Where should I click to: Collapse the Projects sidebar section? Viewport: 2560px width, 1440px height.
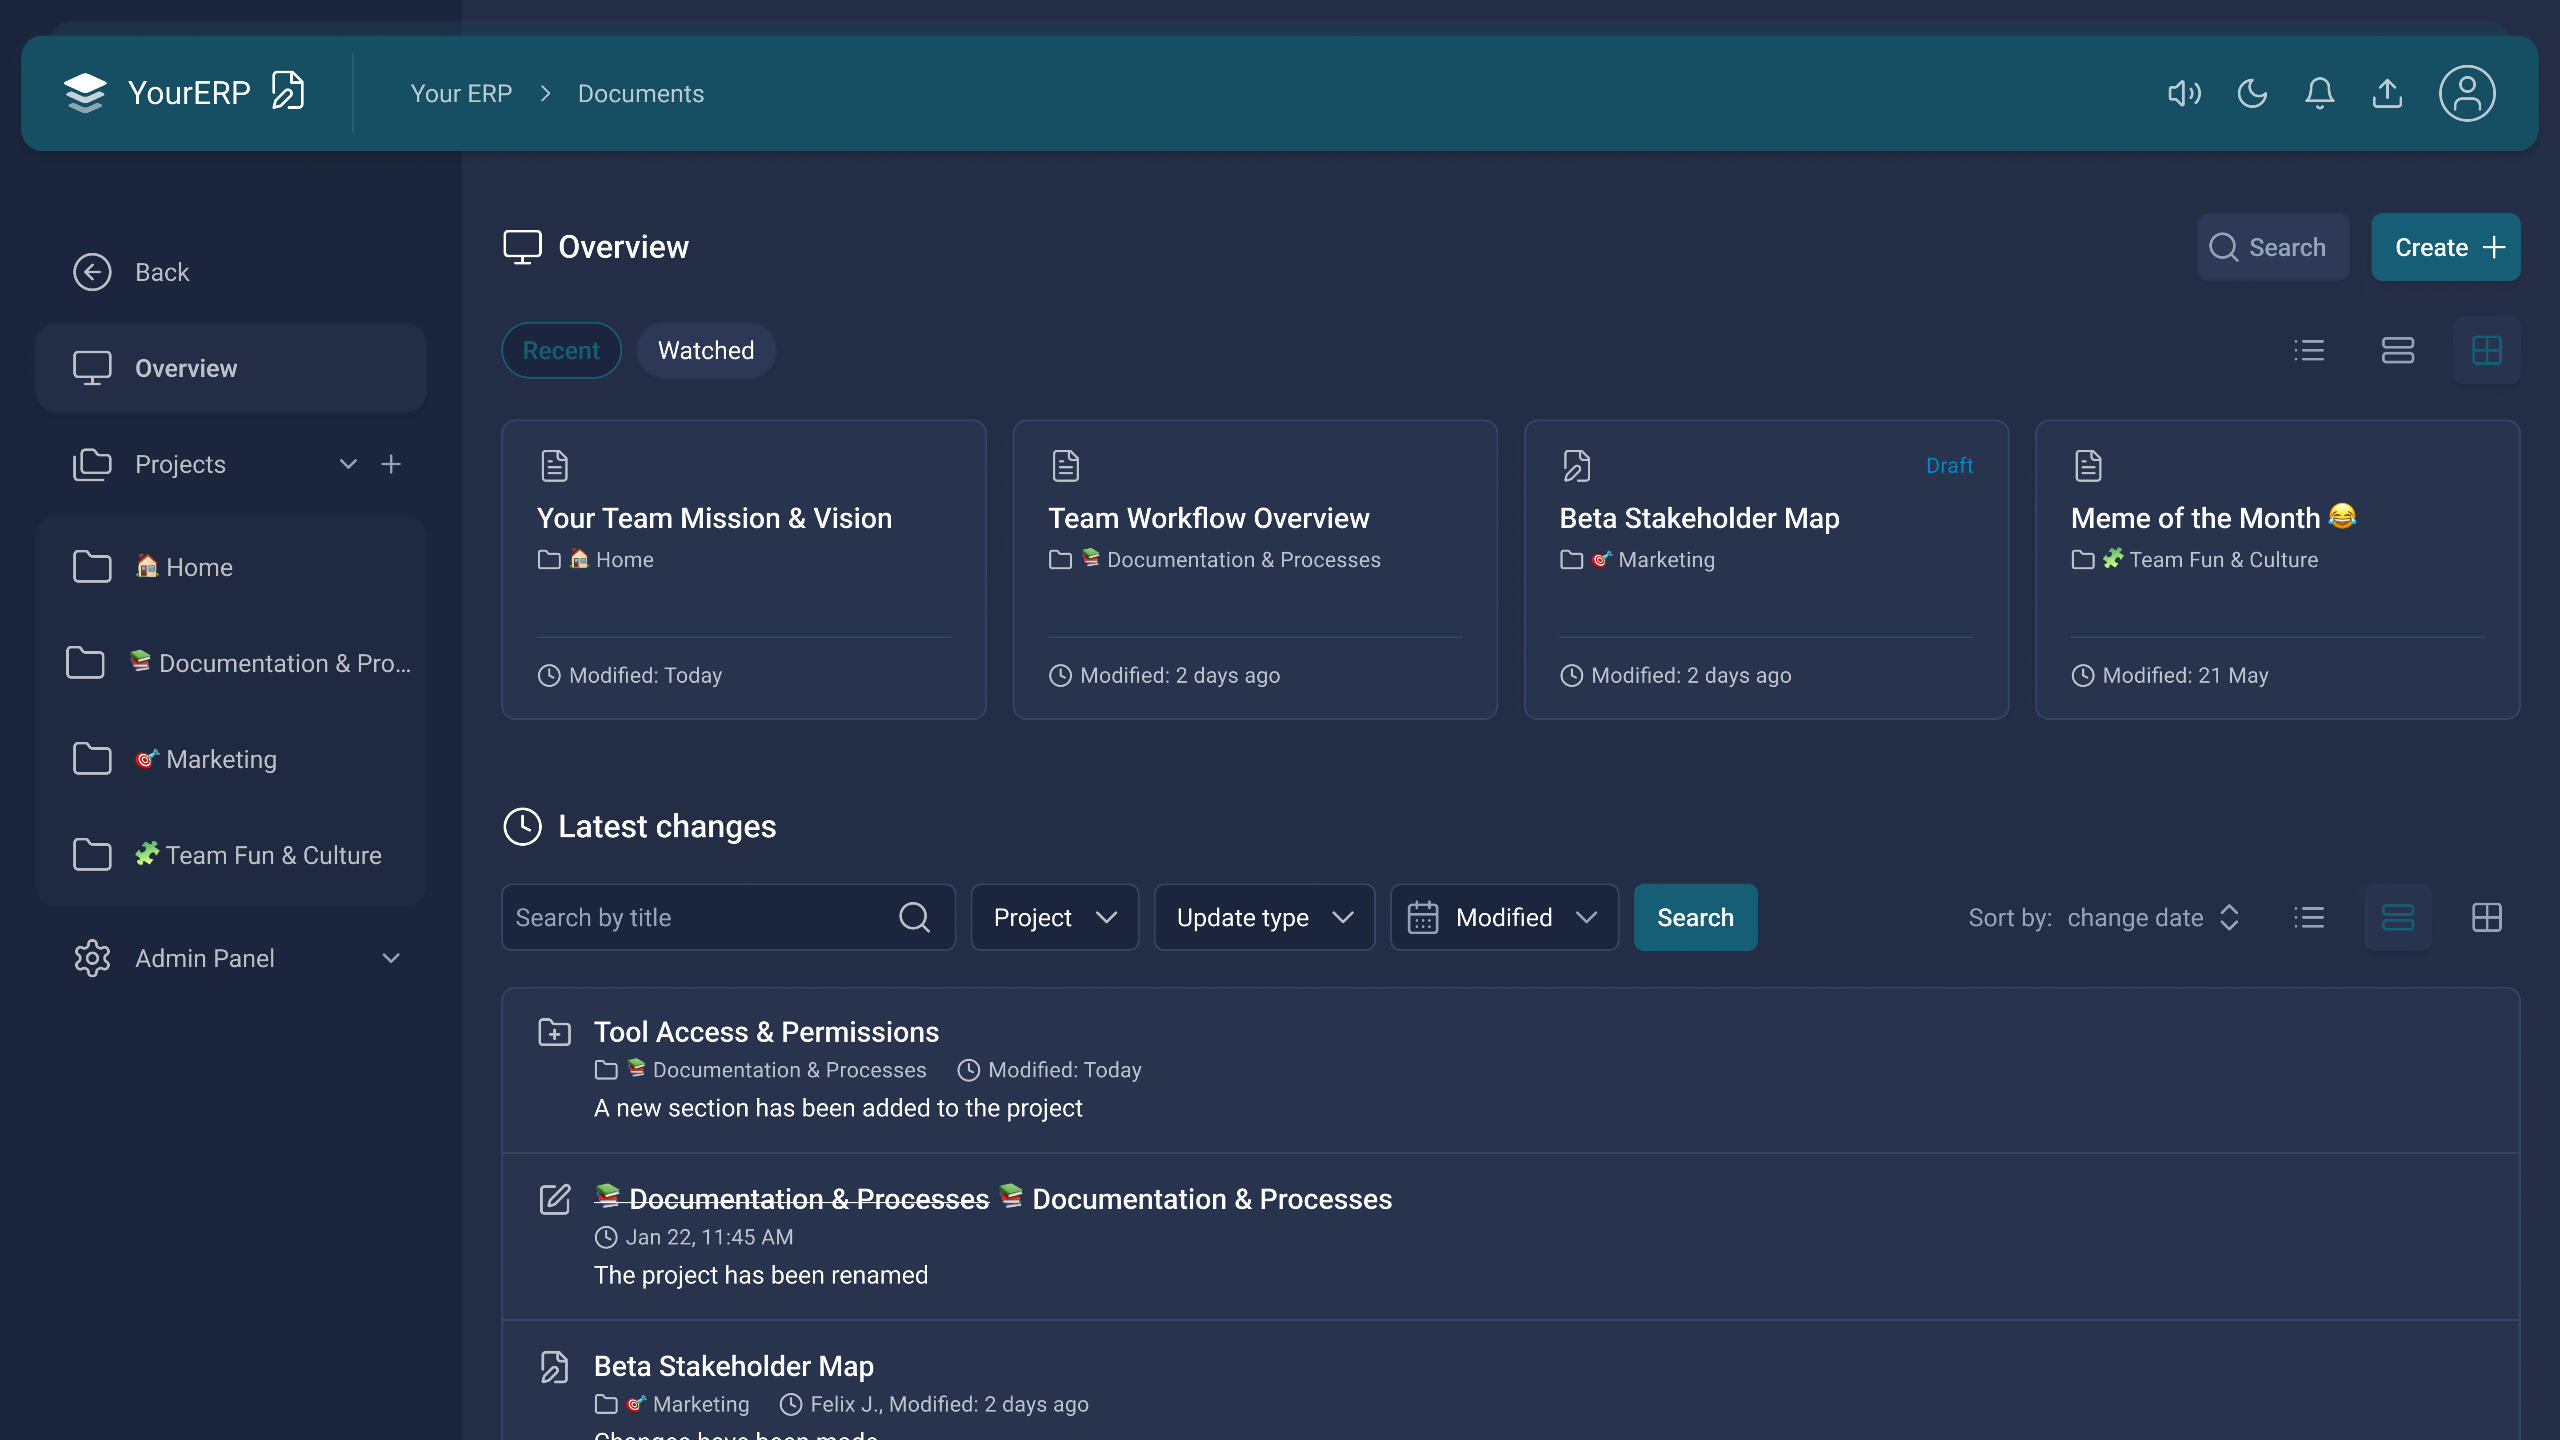point(348,464)
